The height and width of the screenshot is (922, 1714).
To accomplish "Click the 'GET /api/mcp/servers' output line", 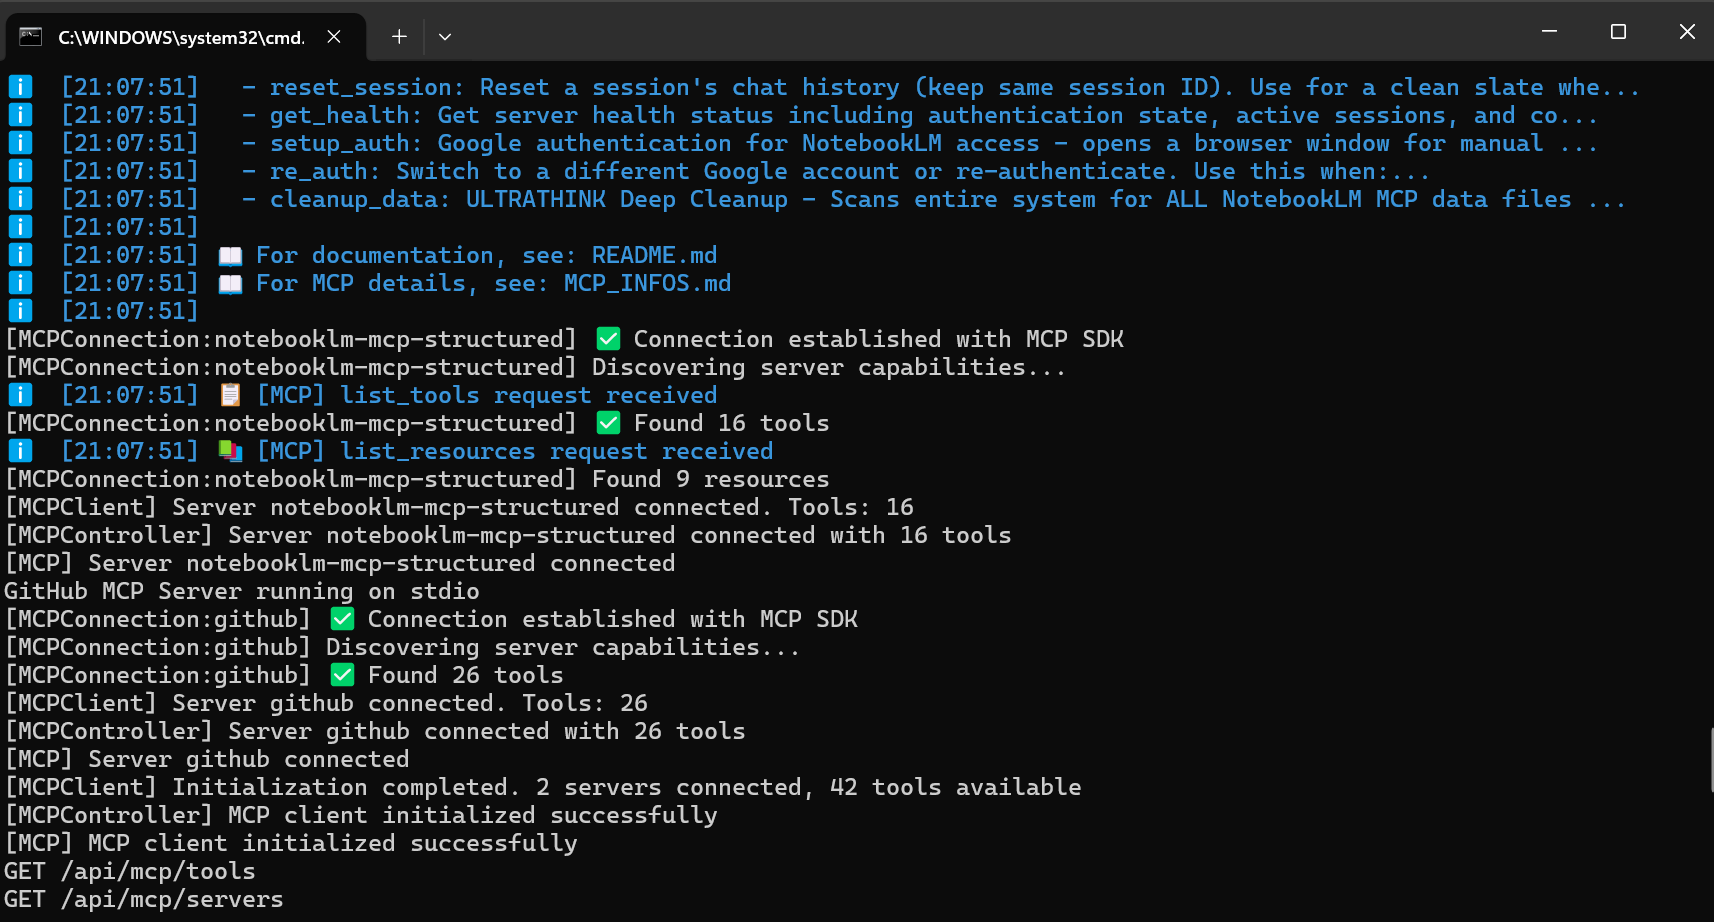I will click(x=144, y=899).
